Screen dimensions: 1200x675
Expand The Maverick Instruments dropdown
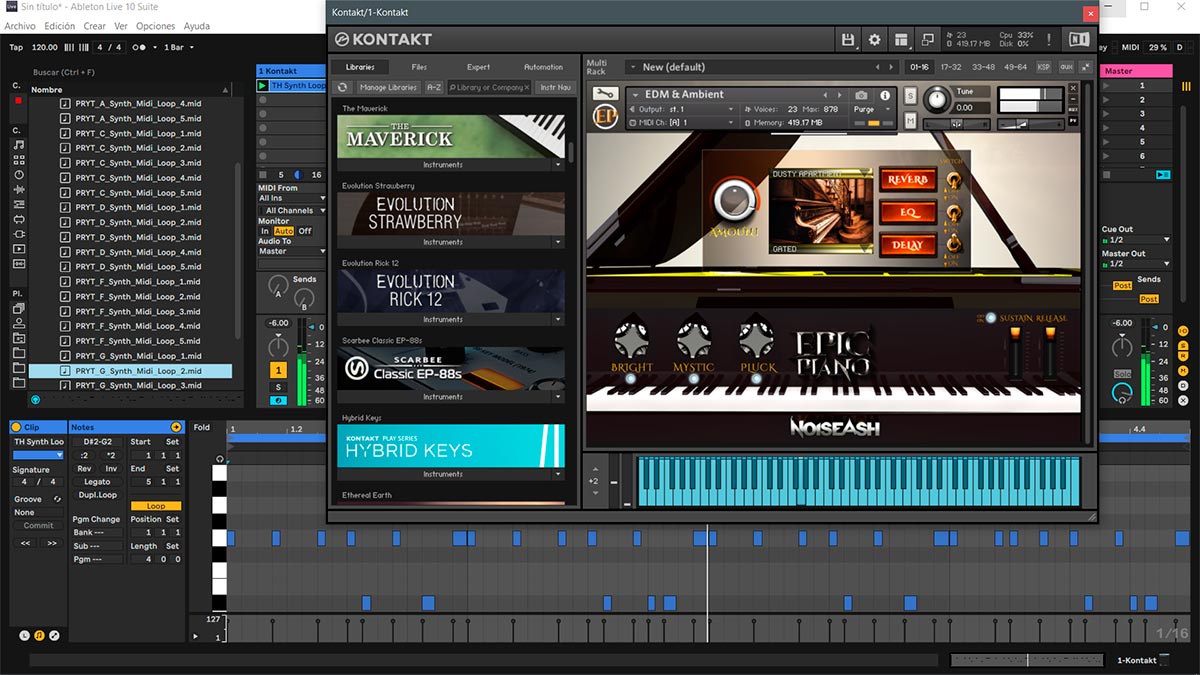559,165
